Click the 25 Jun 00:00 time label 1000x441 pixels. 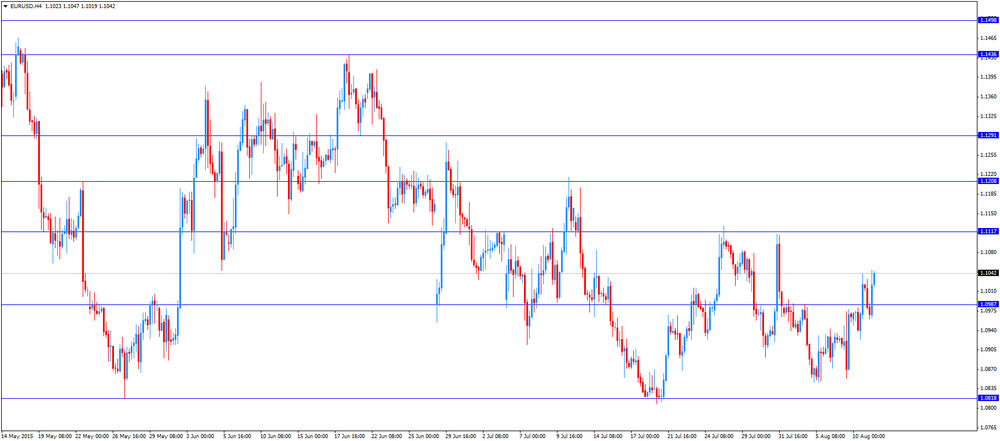(424, 436)
